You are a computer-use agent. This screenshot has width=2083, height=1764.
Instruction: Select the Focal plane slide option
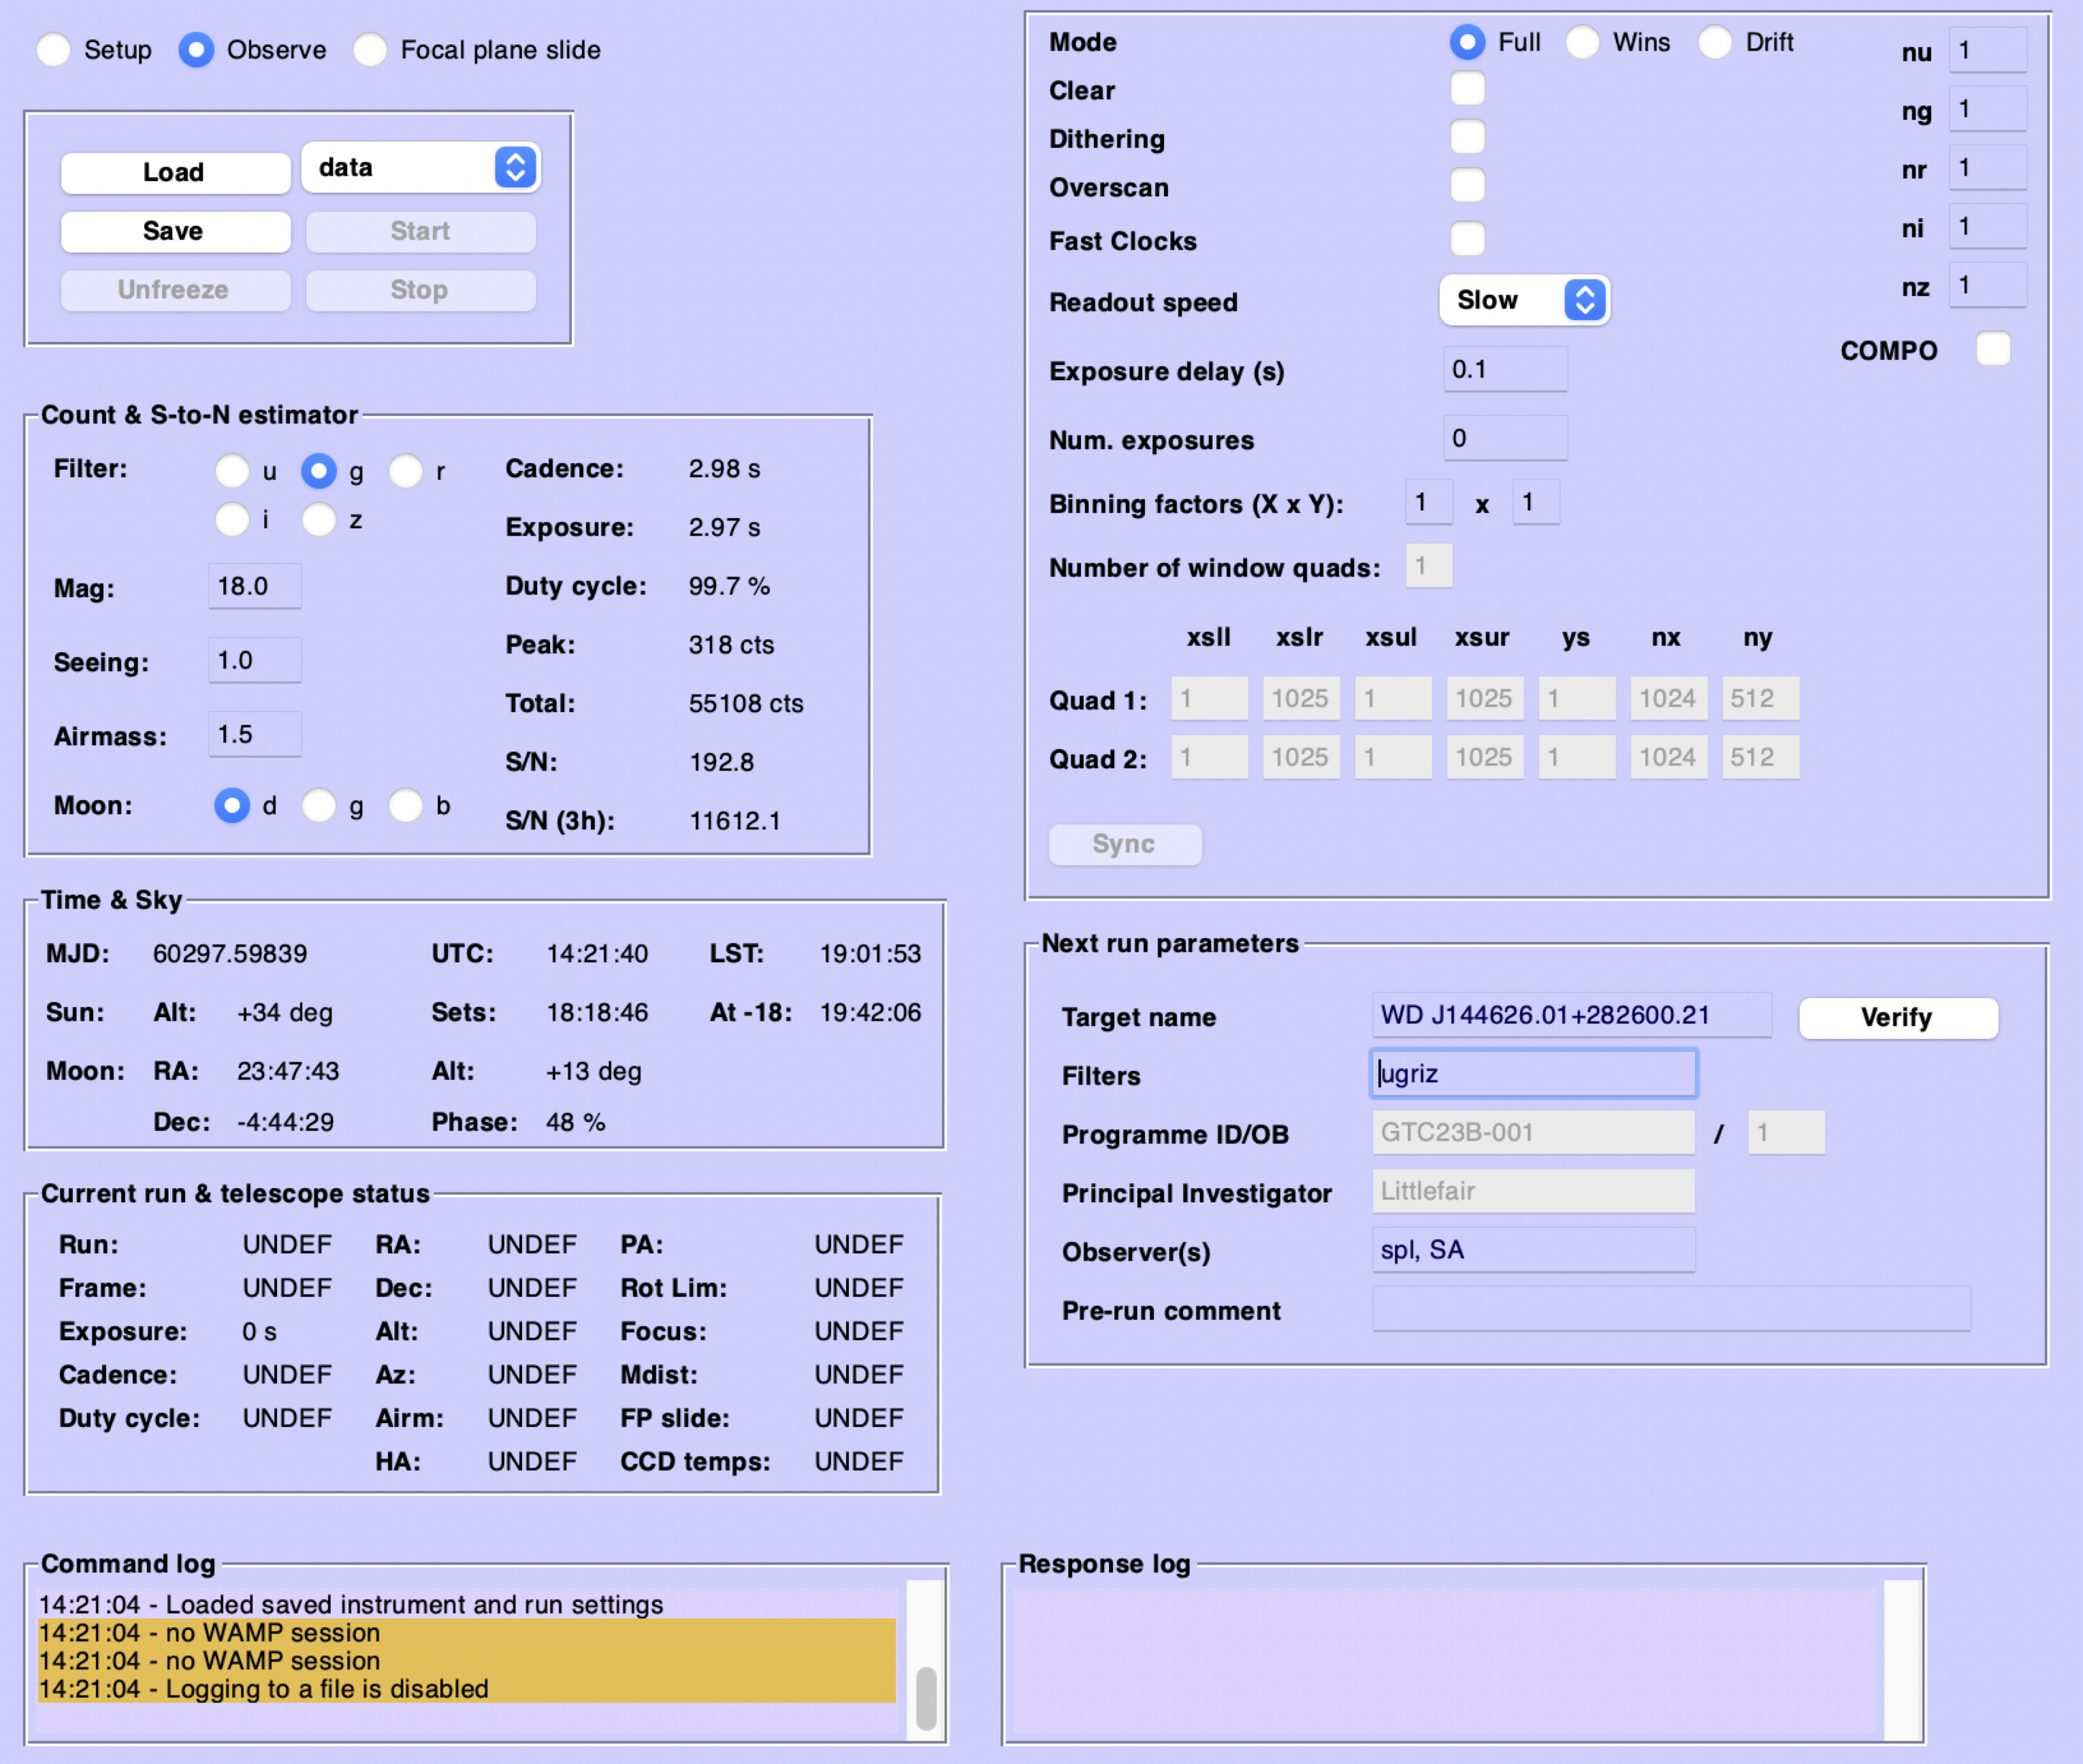point(370,50)
